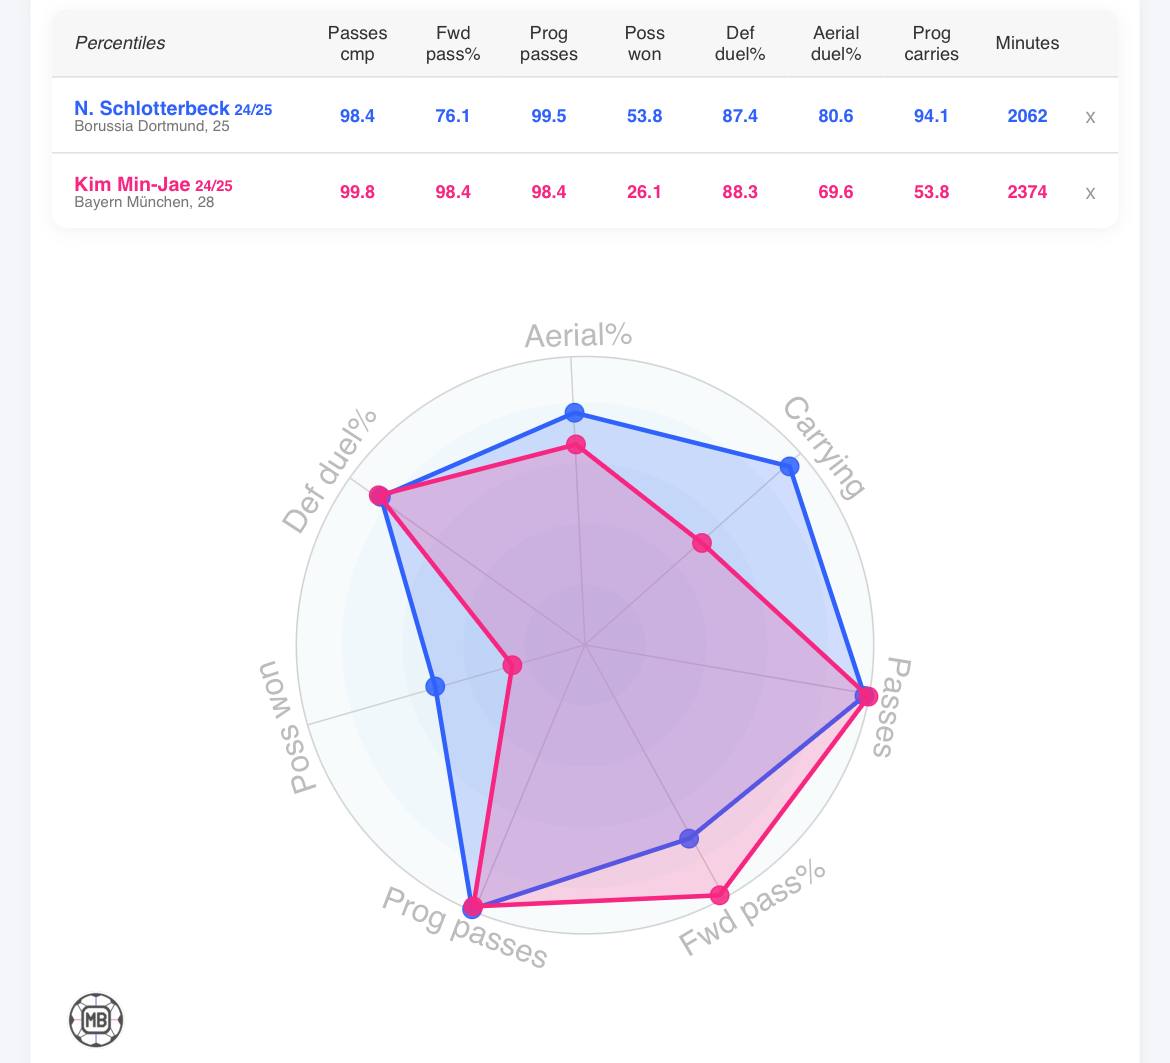Open Kim Min-Jae 24/25 player link
The height and width of the screenshot is (1063, 1170).
pos(153,185)
